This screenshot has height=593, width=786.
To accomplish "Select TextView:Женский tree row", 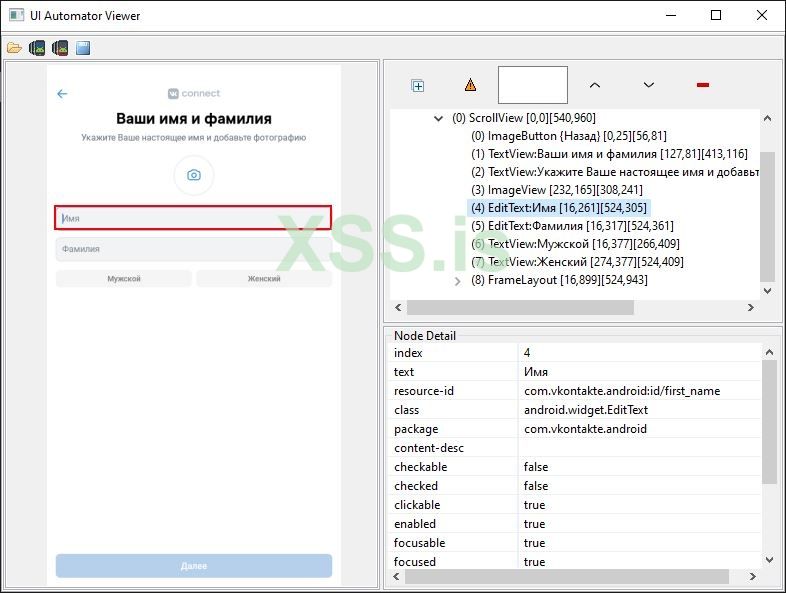I will pyautogui.click(x=577, y=262).
